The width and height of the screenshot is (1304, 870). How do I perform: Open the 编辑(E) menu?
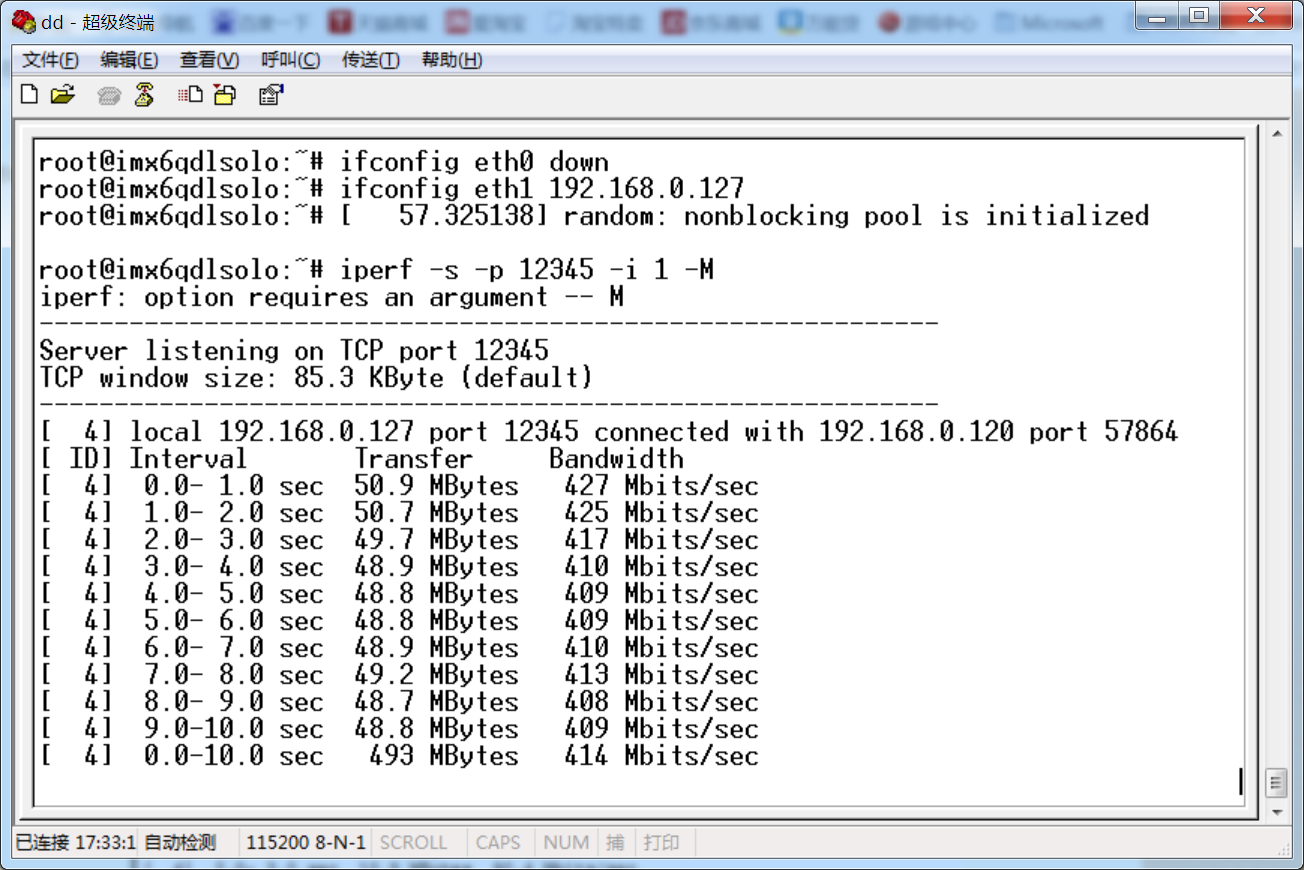pyautogui.click(x=129, y=60)
